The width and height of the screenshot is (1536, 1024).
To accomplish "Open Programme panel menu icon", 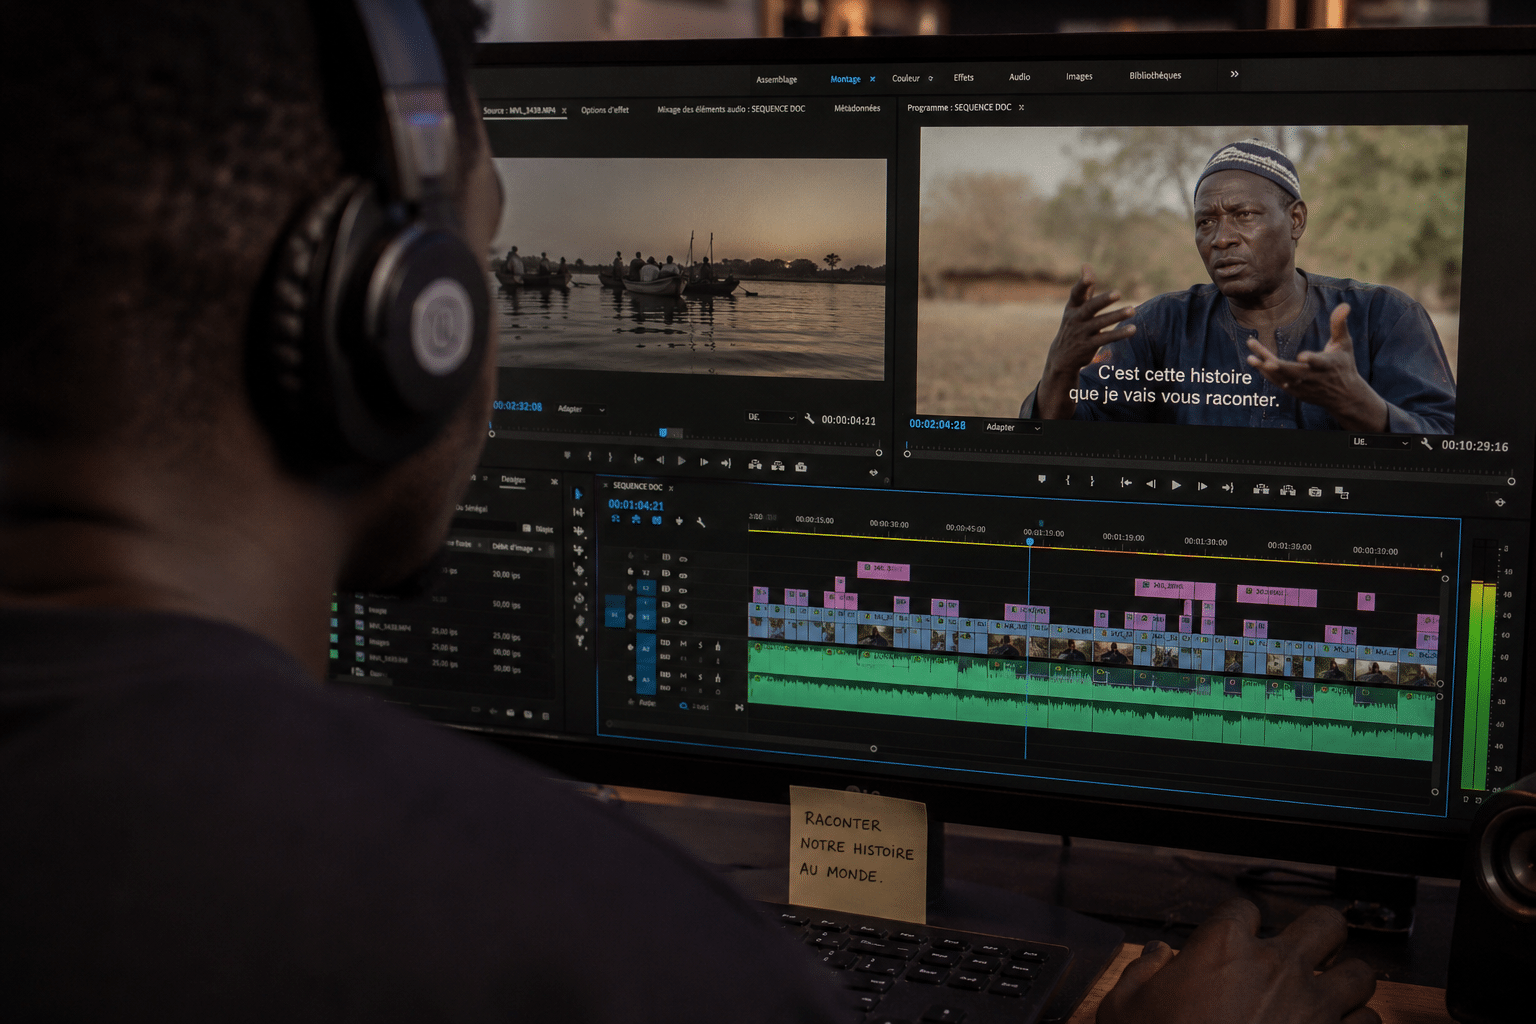I will coord(1021,107).
